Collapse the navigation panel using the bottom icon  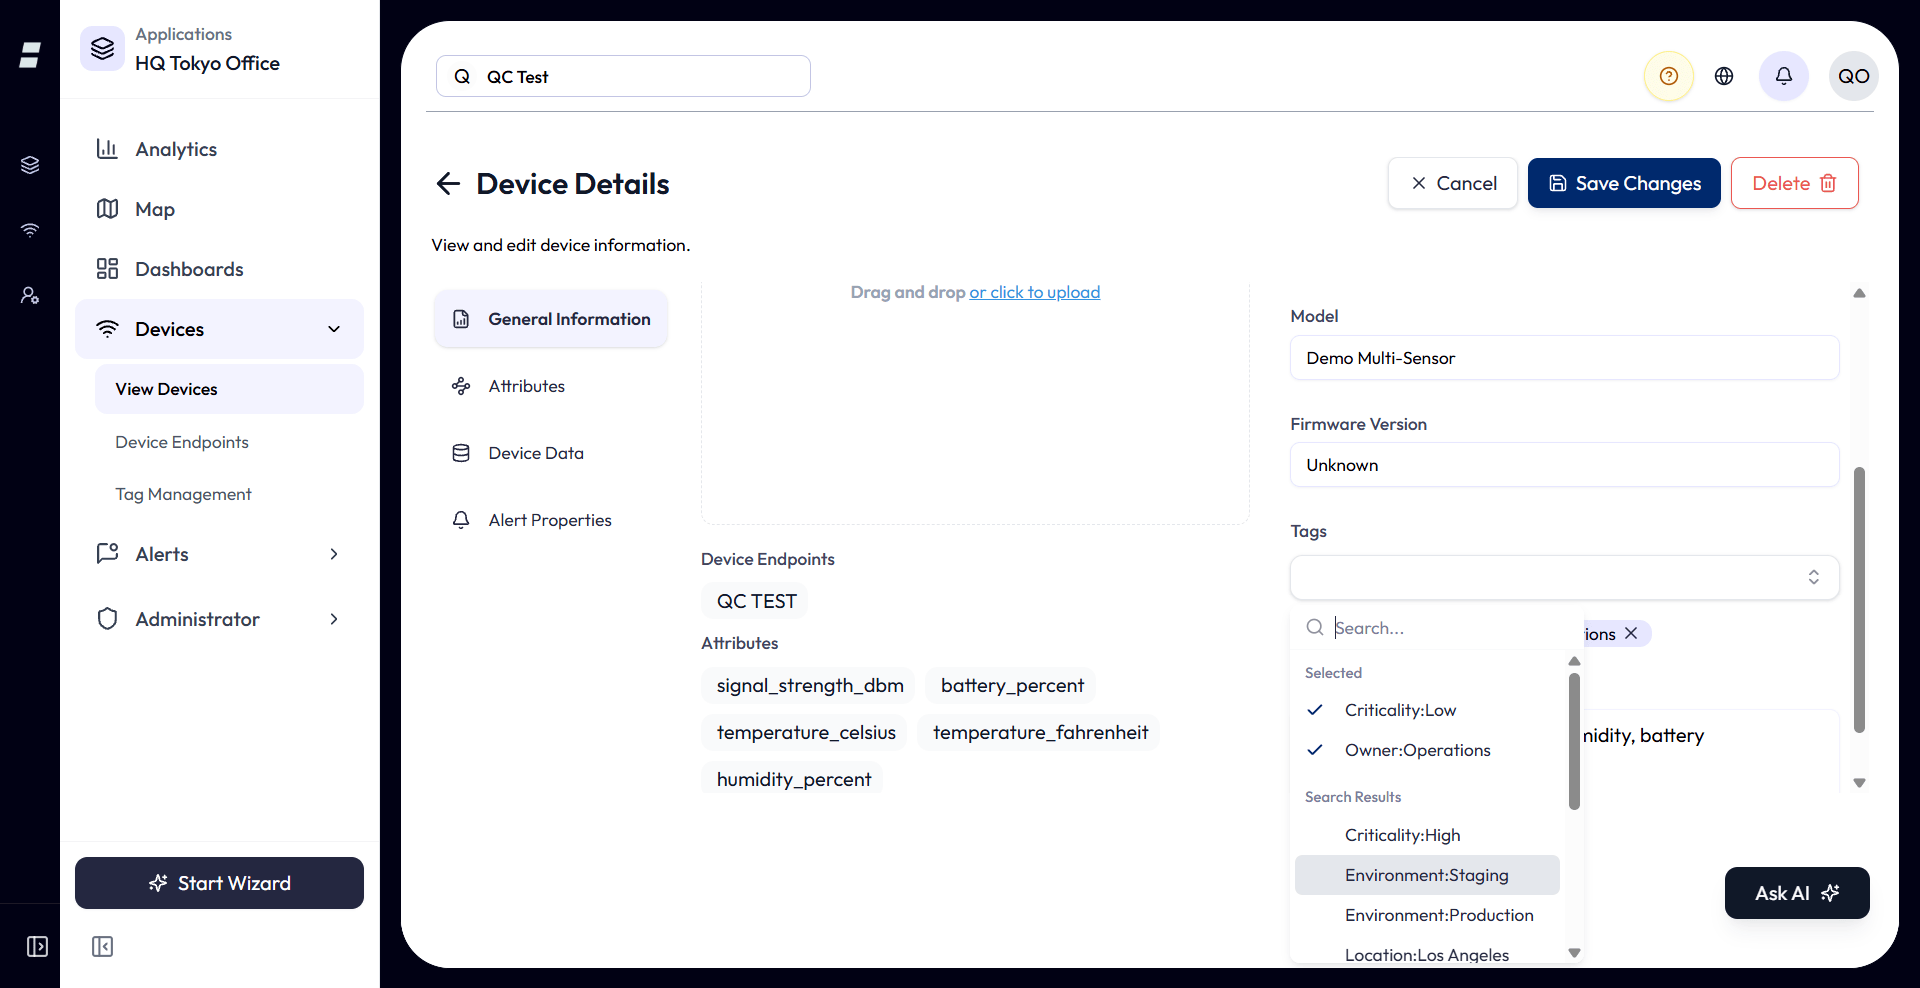click(x=102, y=946)
